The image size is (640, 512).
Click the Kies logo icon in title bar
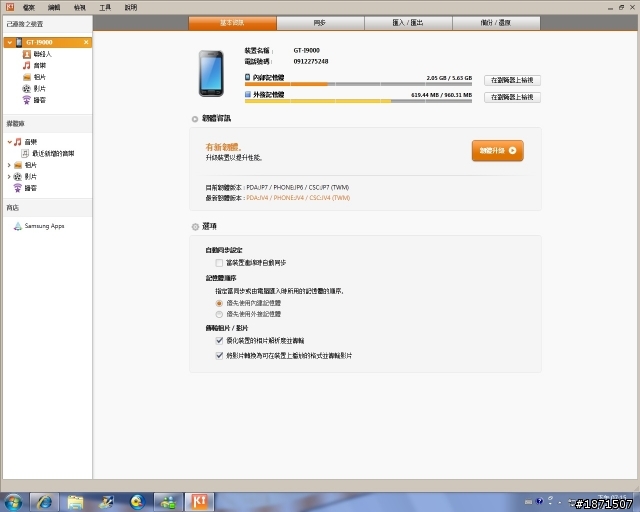tap(10, 7)
